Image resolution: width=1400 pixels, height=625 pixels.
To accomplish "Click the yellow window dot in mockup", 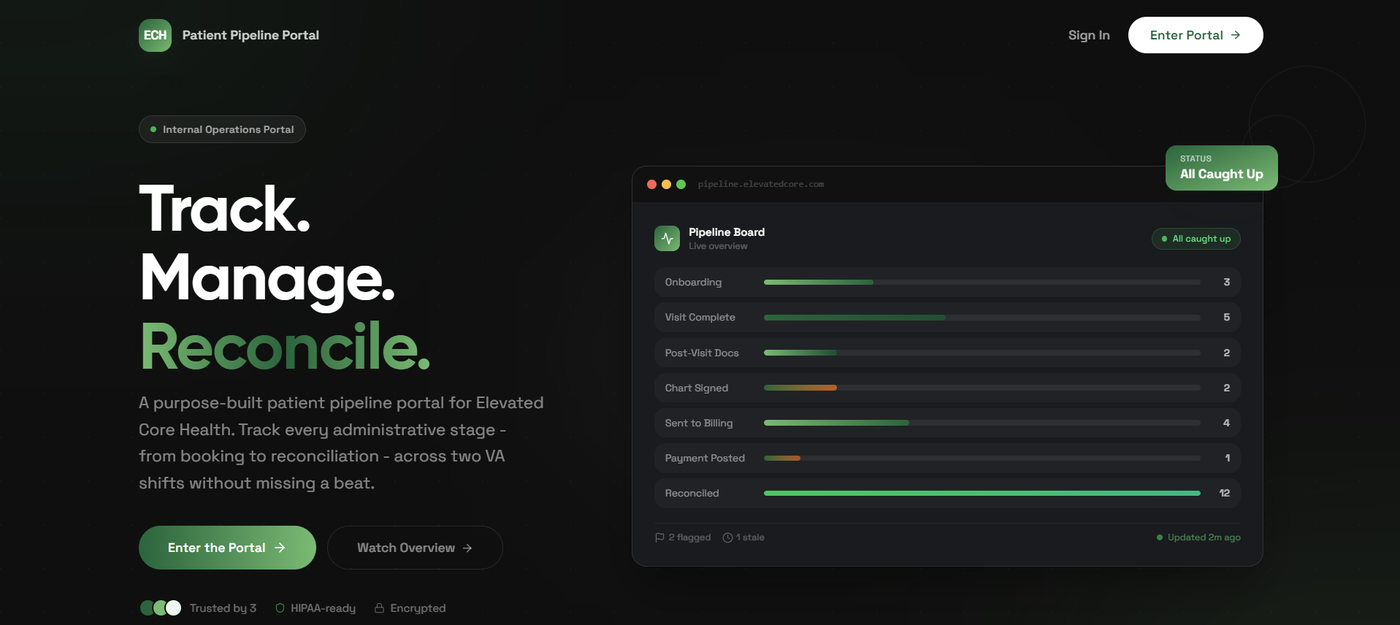I will click(x=667, y=184).
